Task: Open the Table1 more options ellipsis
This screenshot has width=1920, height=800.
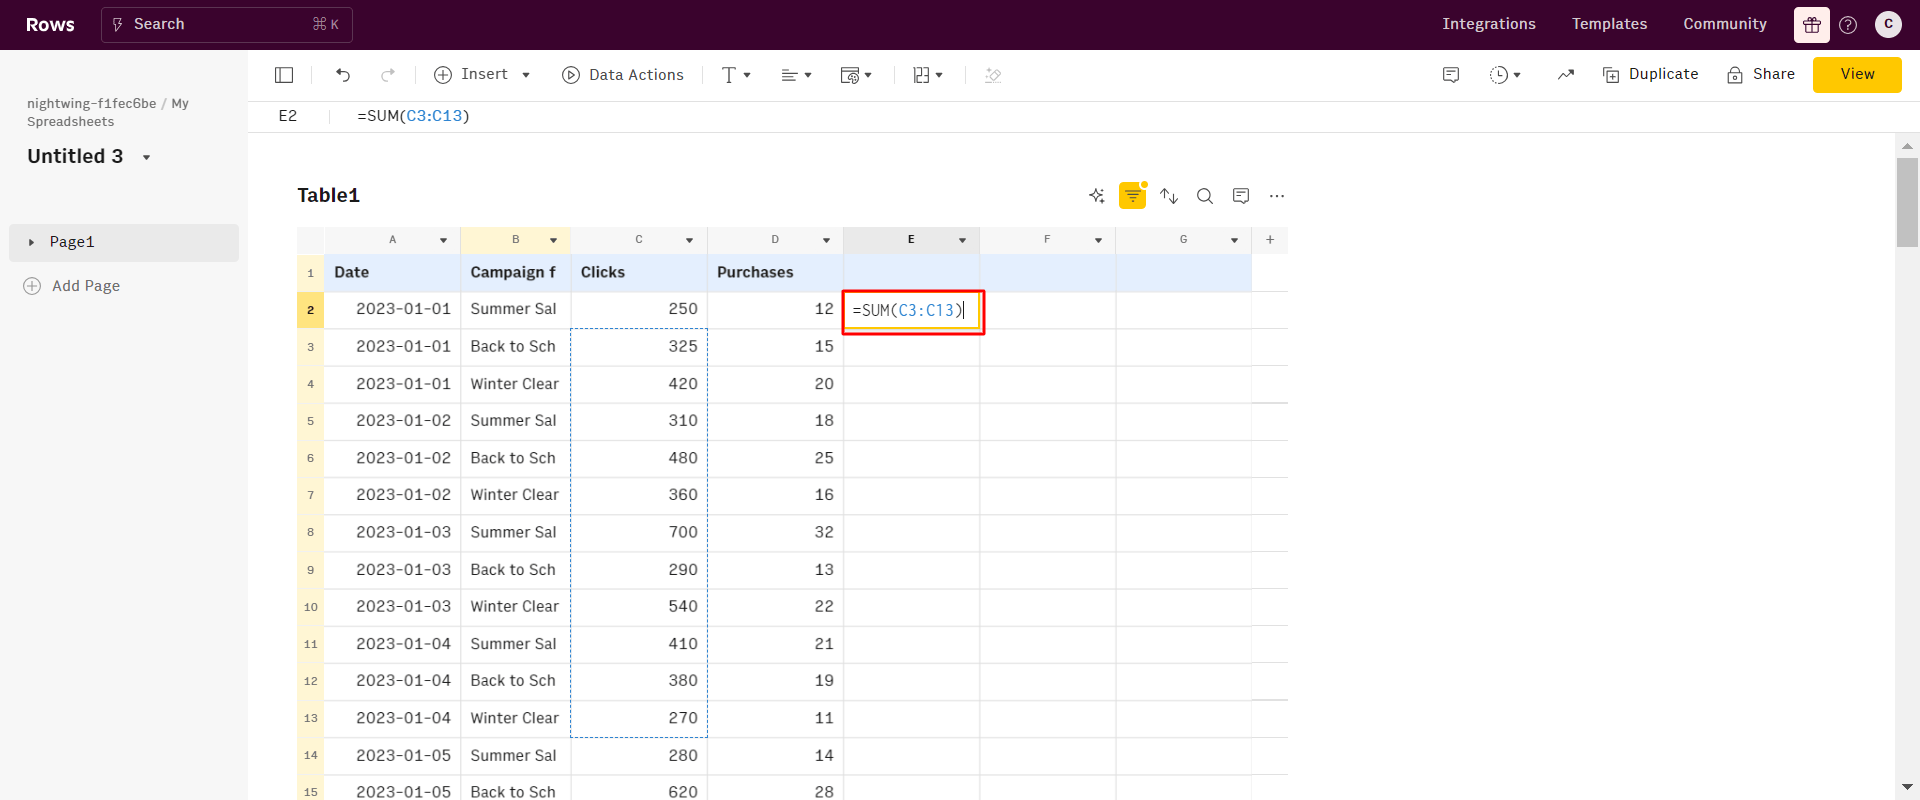Action: click(x=1277, y=196)
